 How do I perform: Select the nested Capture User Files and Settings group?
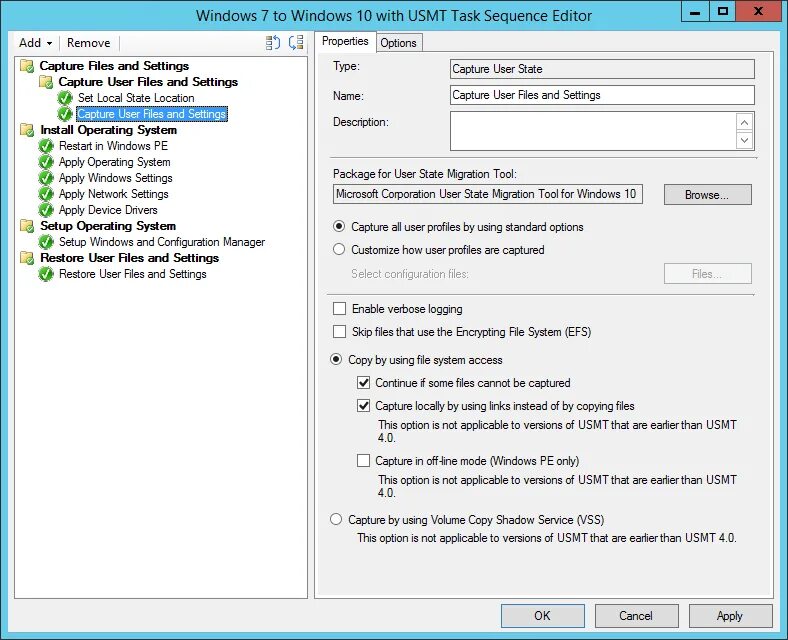coord(148,82)
